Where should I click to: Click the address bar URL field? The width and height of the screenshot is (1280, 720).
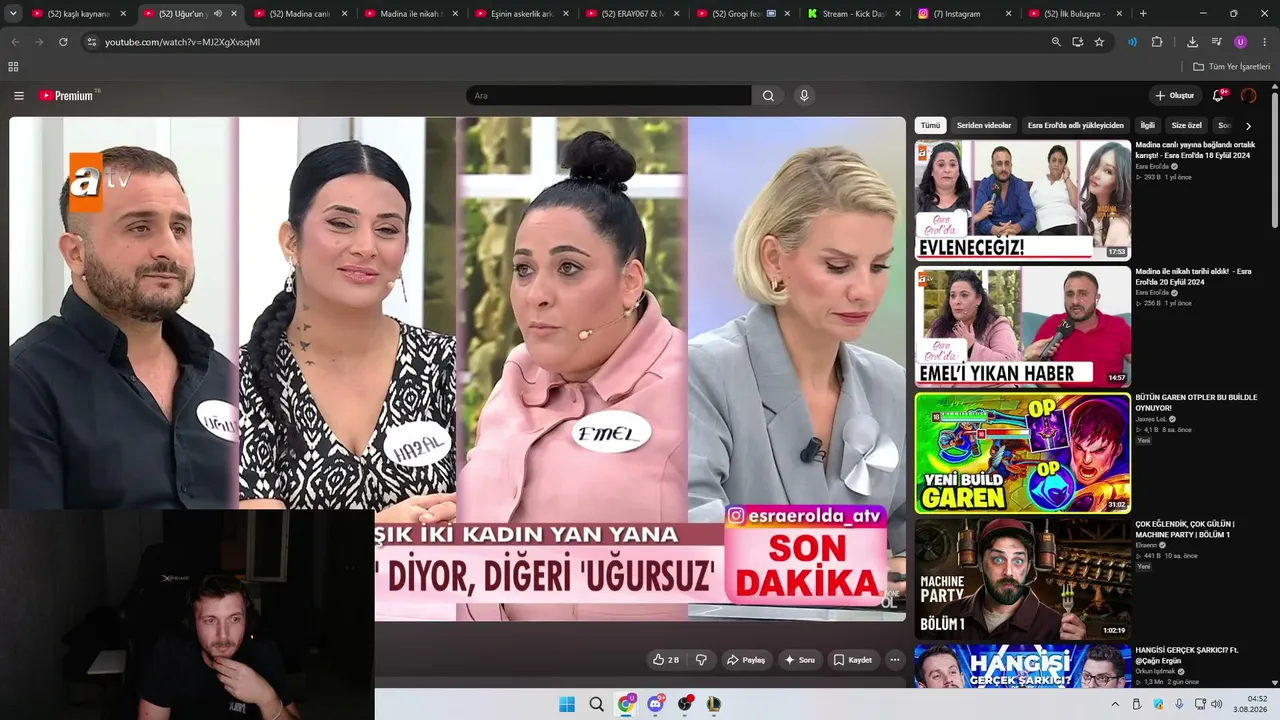560,42
